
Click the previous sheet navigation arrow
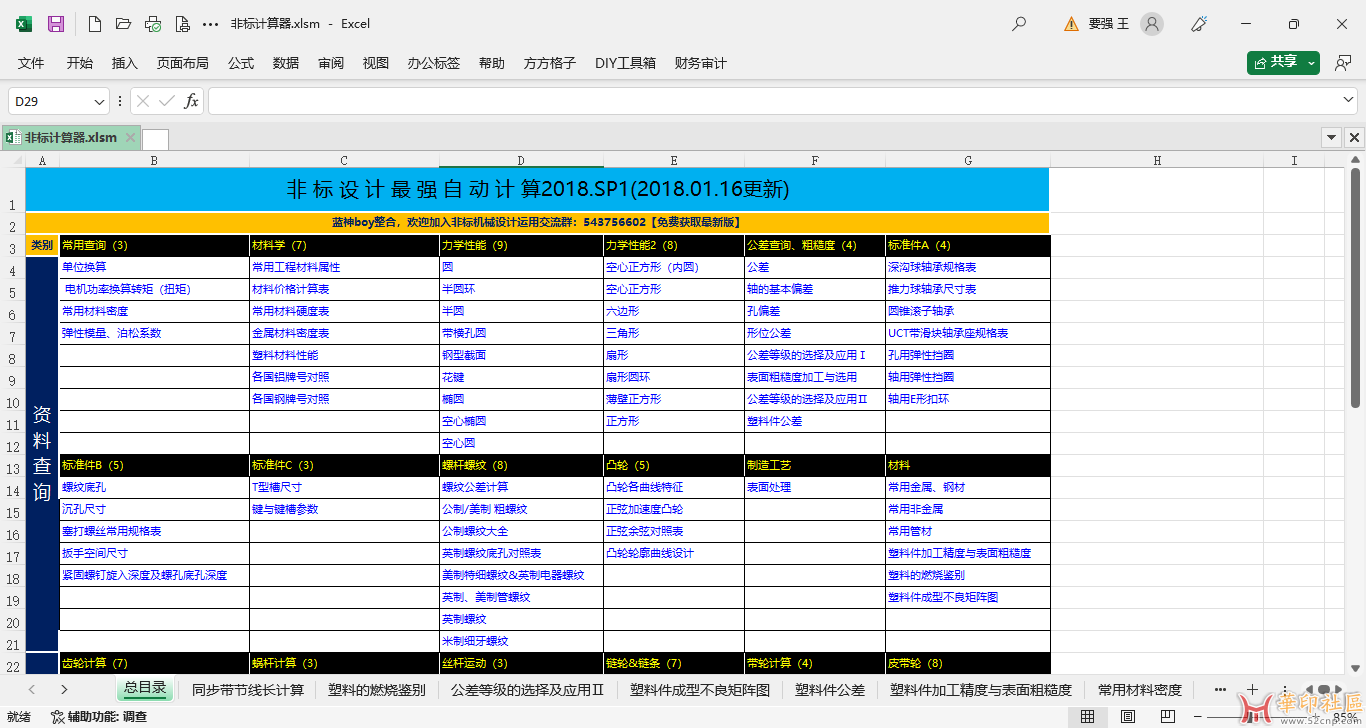(x=32, y=689)
